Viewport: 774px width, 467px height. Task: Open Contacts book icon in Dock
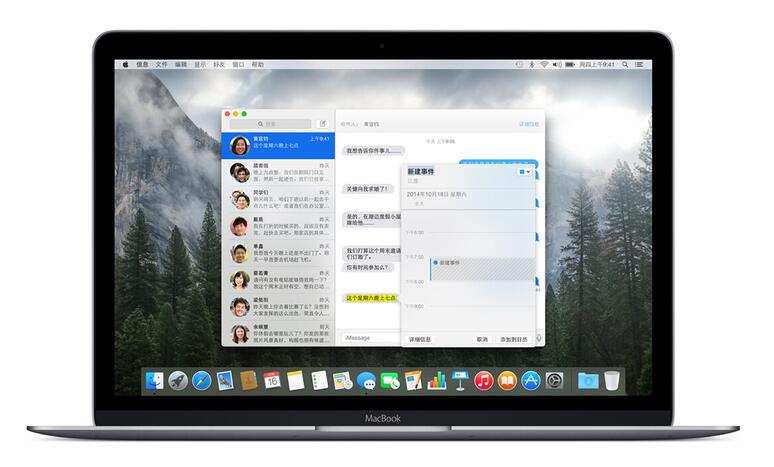tap(248, 381)
